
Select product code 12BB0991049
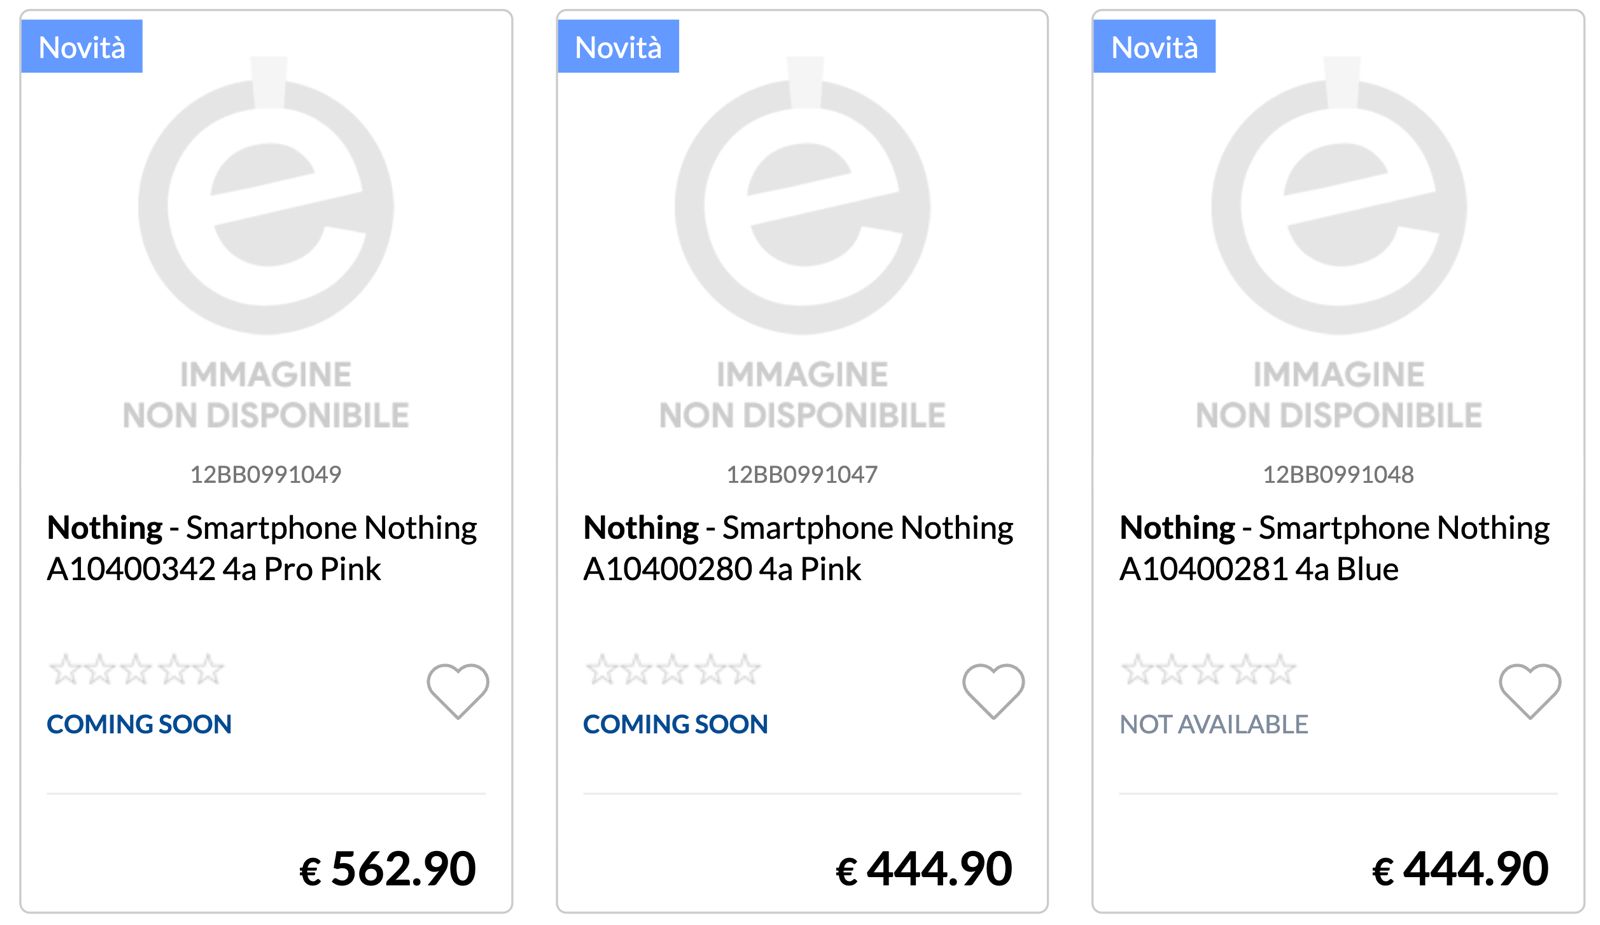click(266, 474)
